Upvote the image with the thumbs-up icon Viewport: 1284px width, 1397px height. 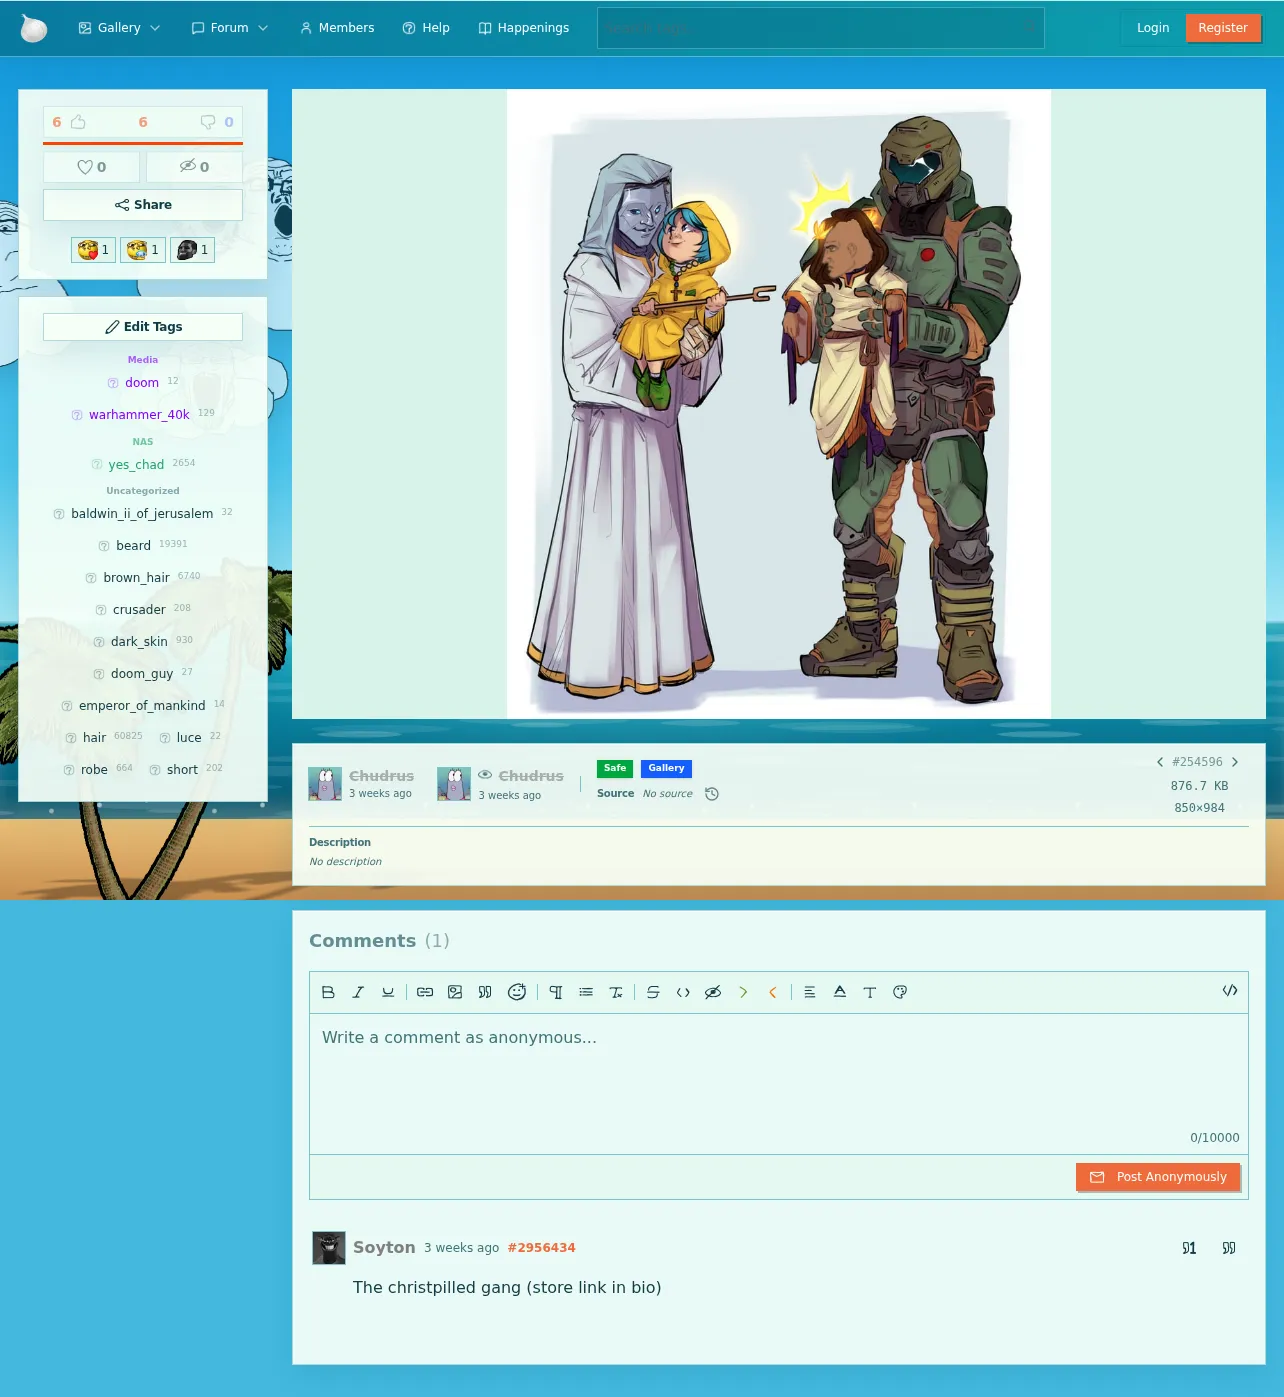click(x=78, y=122)
